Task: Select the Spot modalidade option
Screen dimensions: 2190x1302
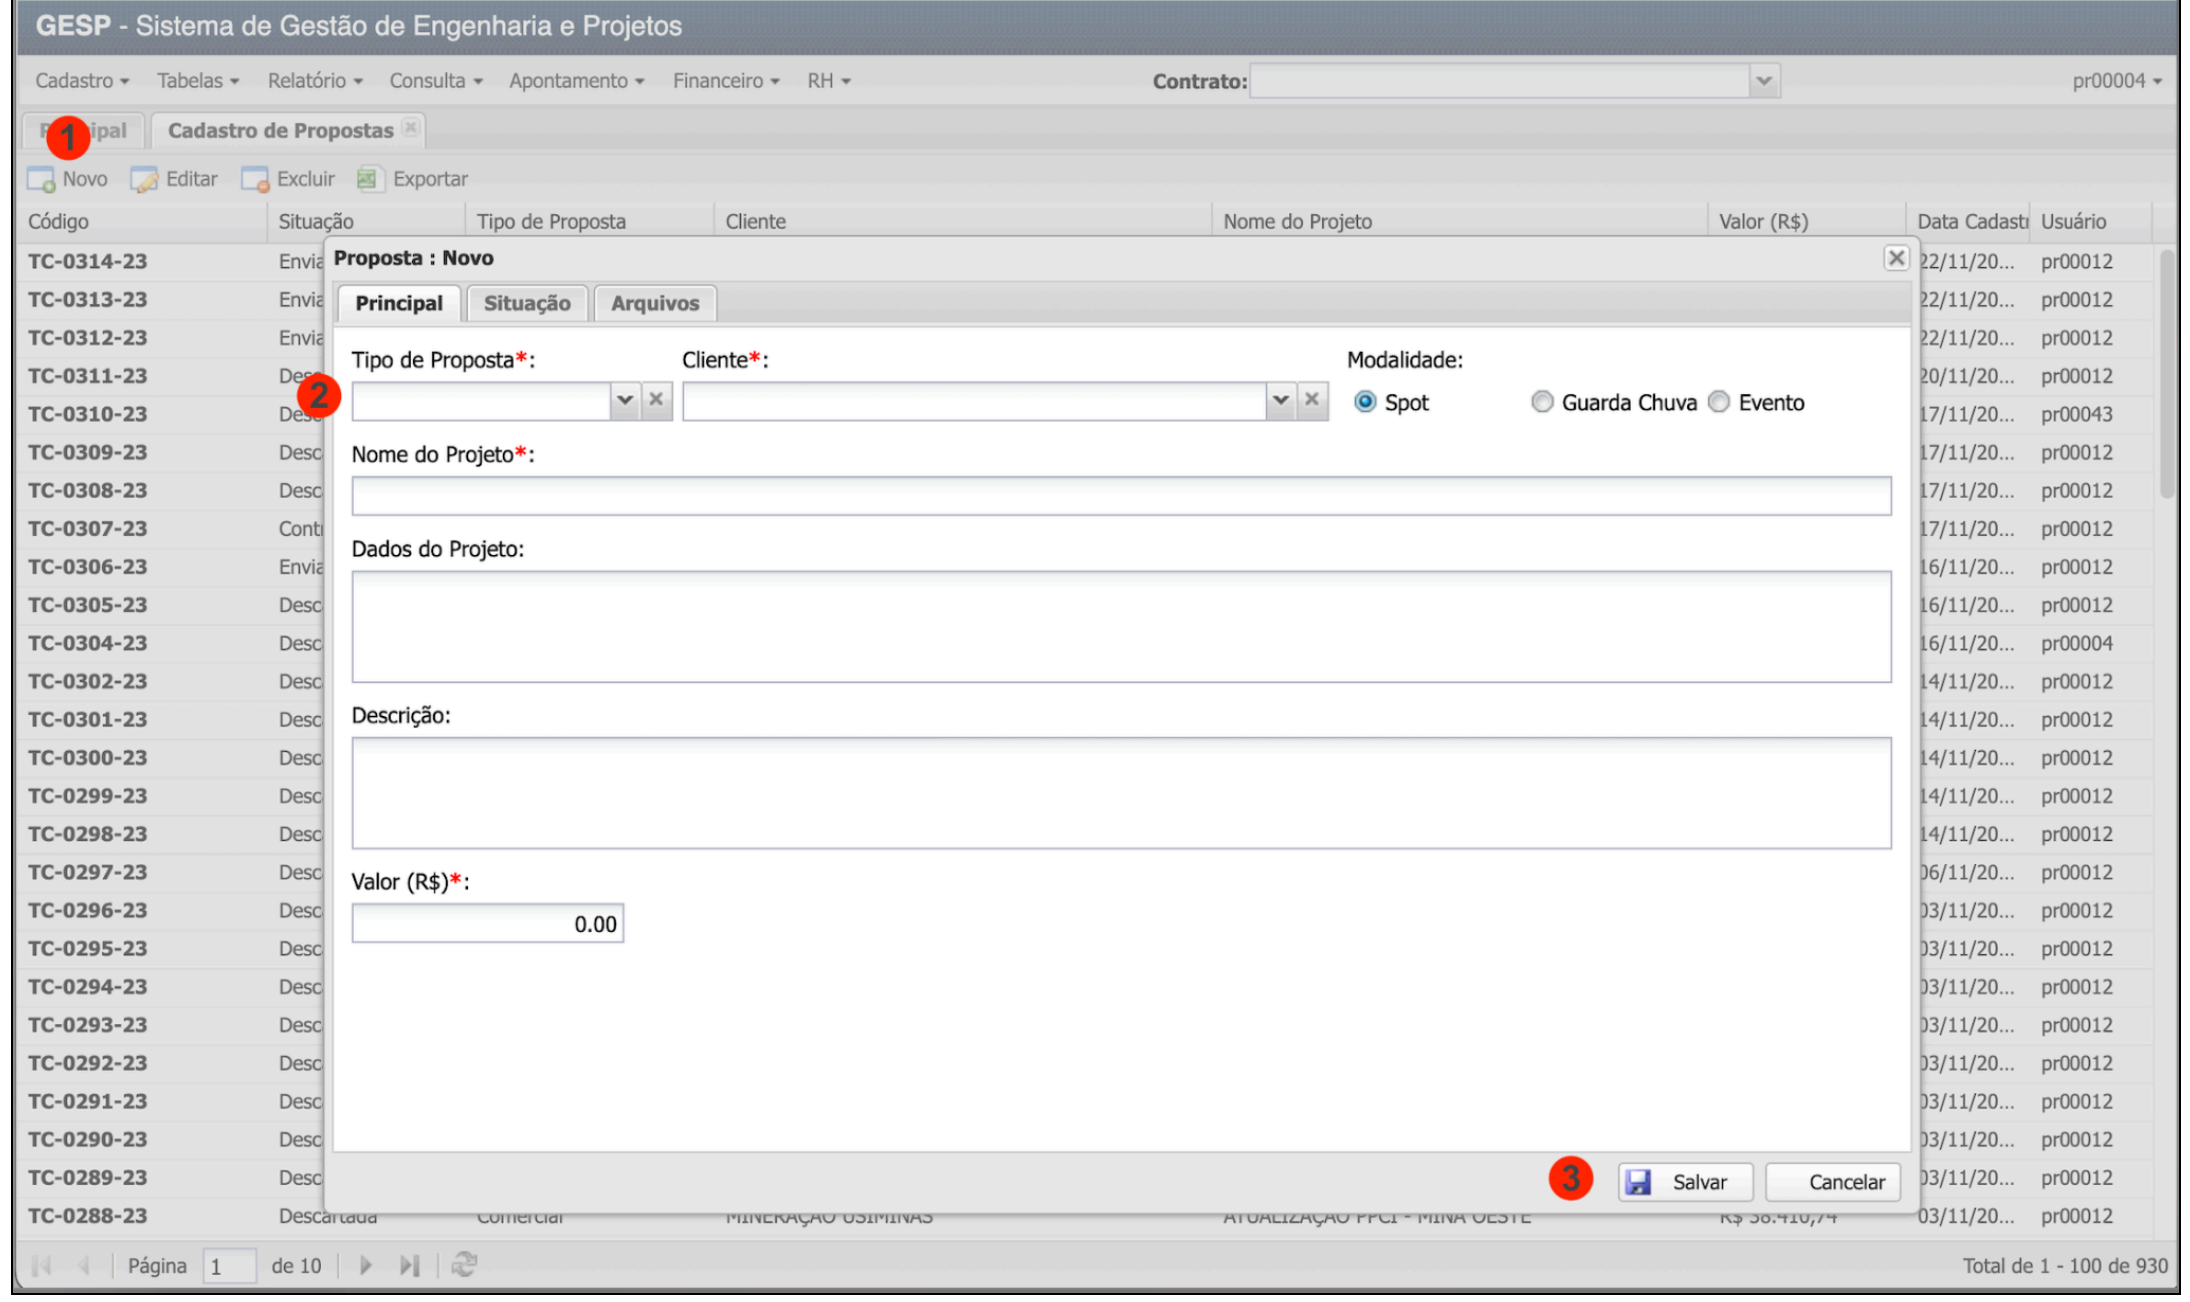Action: click(x=1364, y=402)
